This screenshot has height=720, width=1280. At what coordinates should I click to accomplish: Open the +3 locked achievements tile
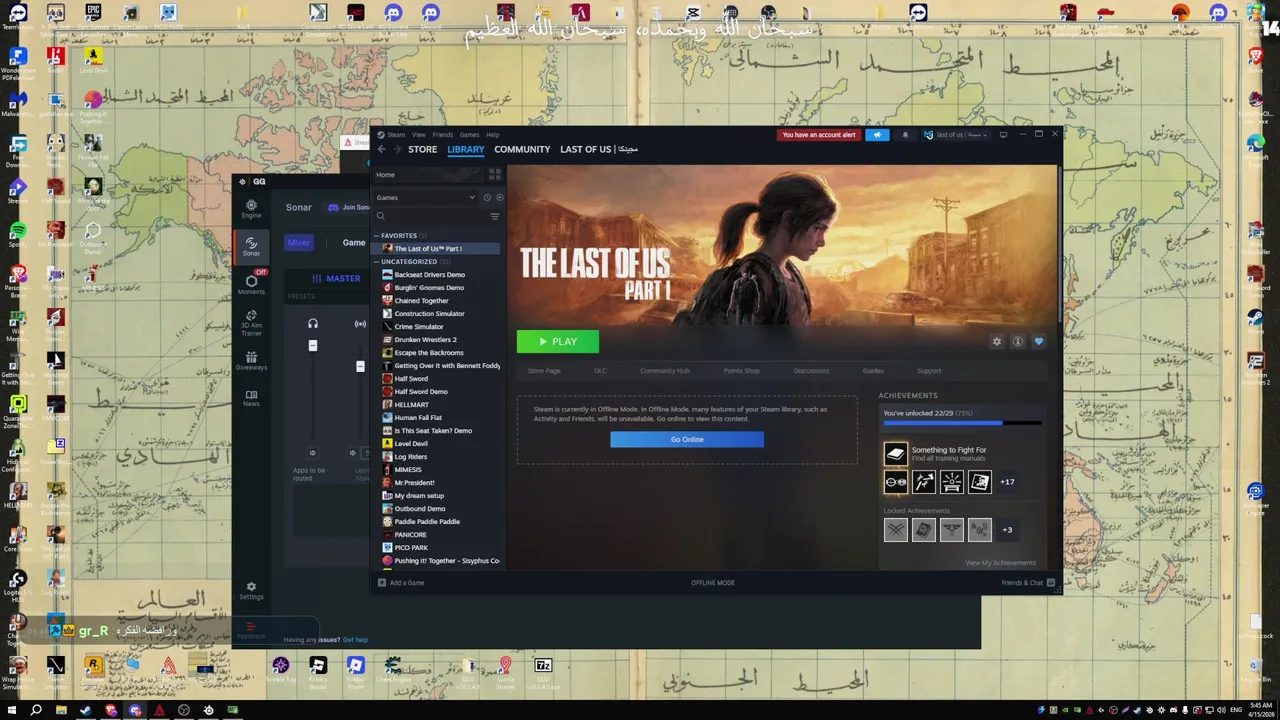1007,530
